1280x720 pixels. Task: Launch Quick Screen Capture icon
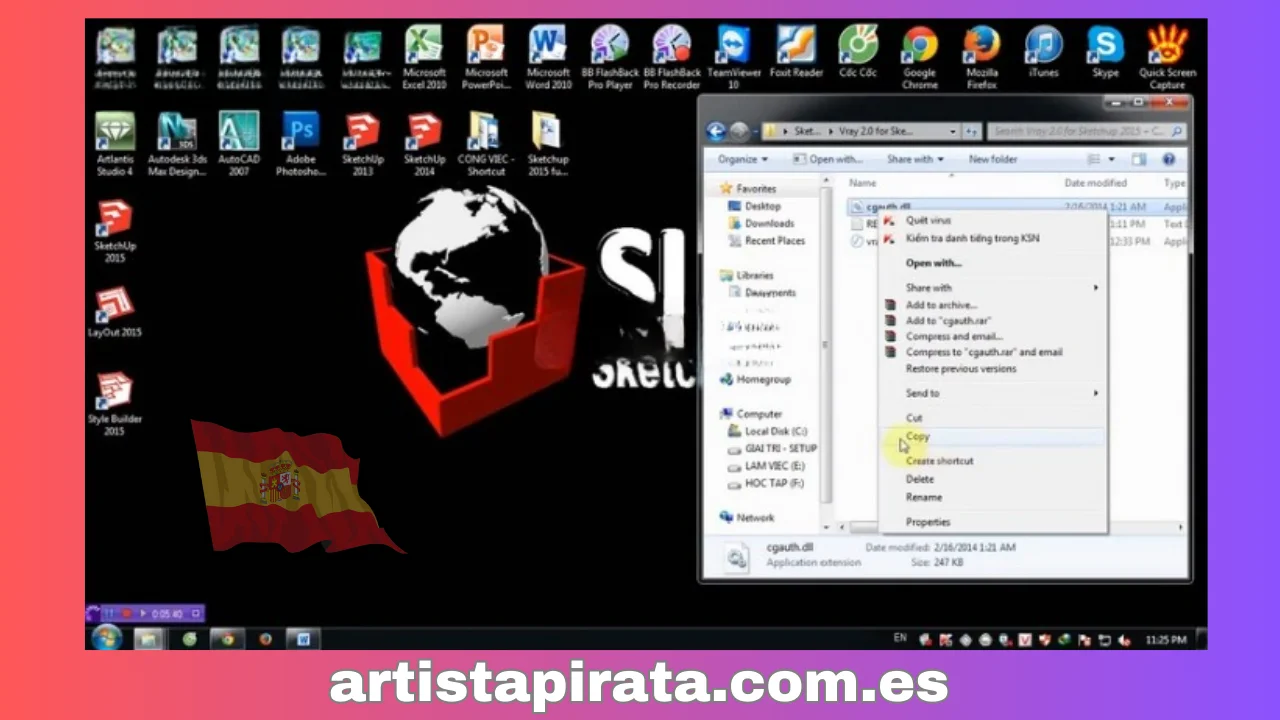pos(1167,58)
